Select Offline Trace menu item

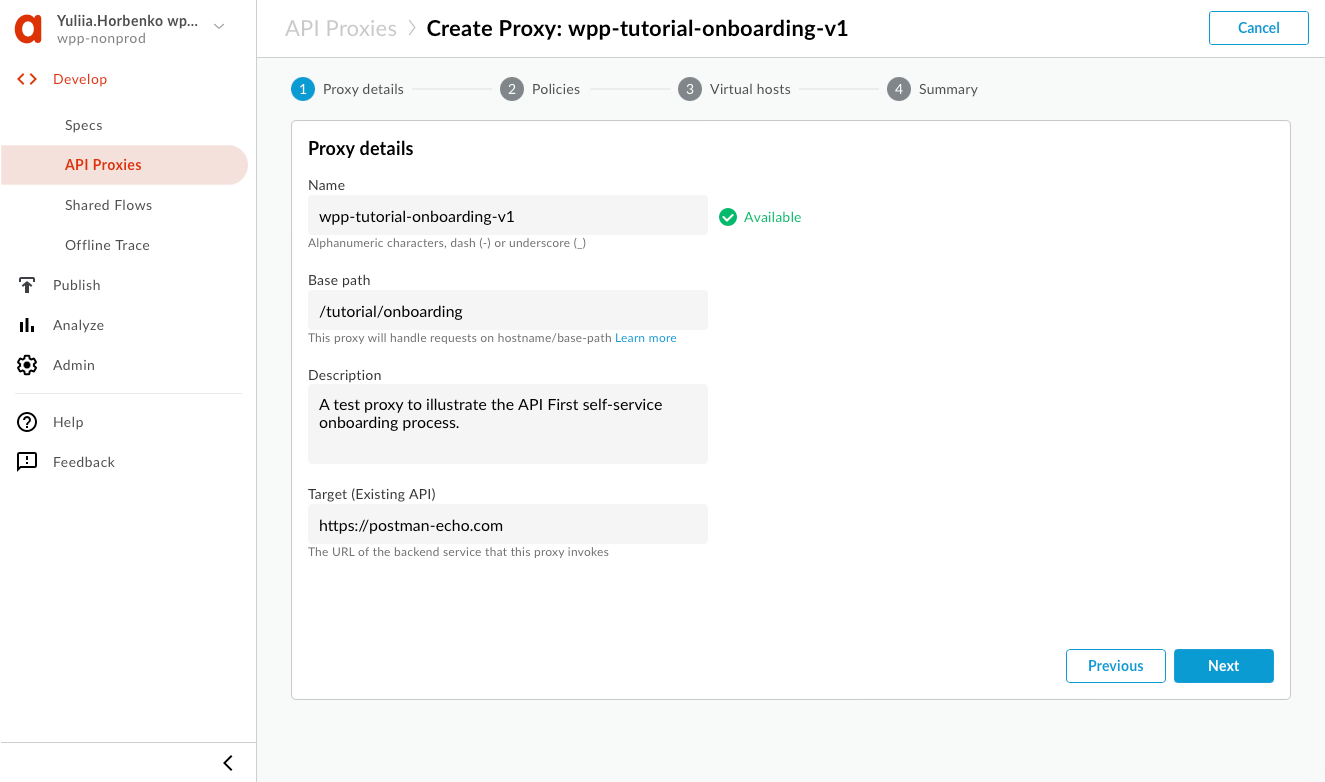pyautogui.click(x=107, y=245)
